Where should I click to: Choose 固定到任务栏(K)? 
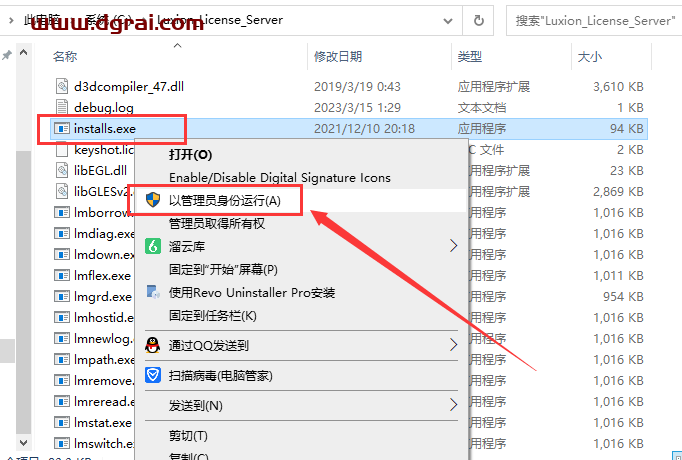point(213,316)
